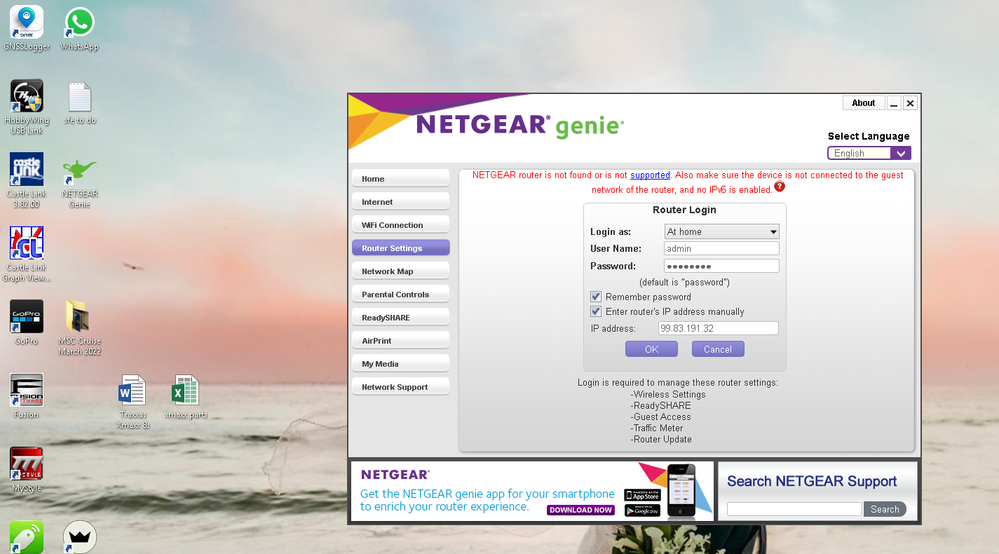
Task: Click the DOWNLOAD NOW button
Action: pyautogui.click(x=580, y=510)
